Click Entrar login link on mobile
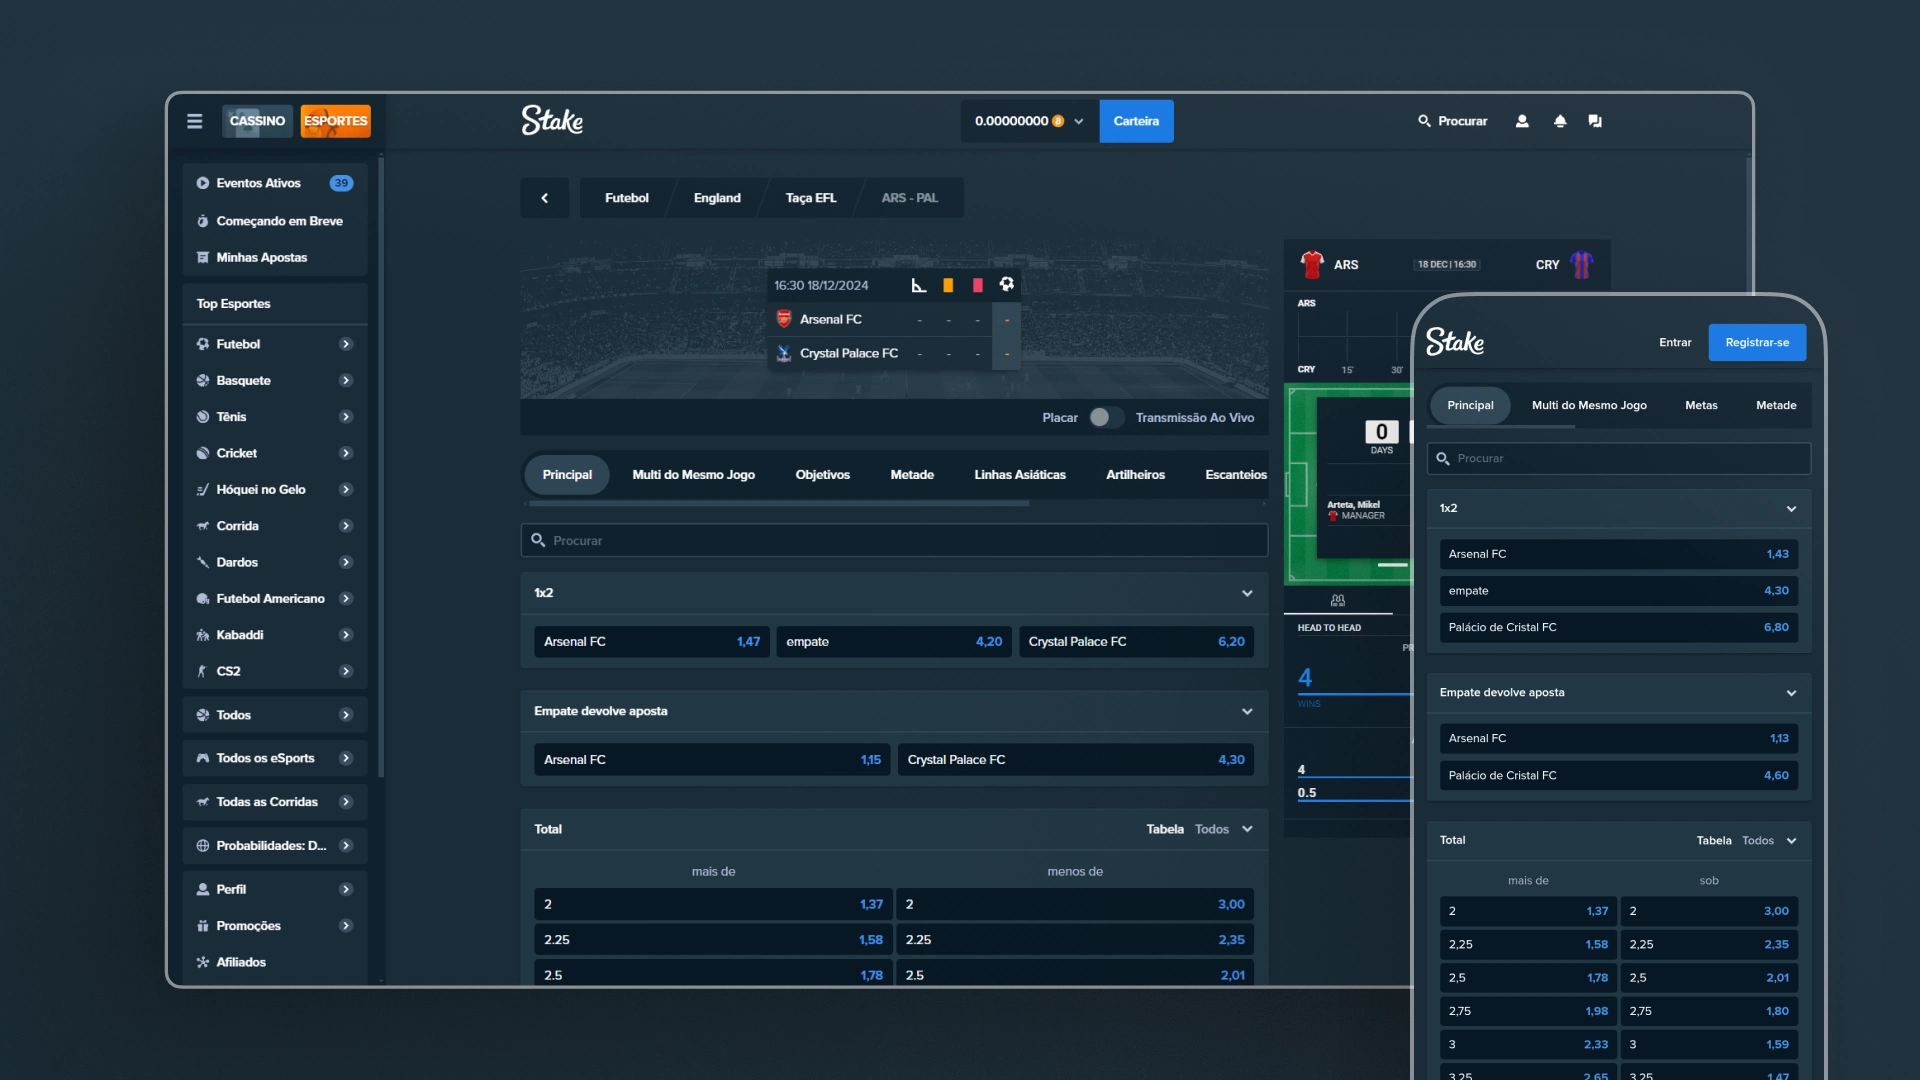 (1675, 342)
